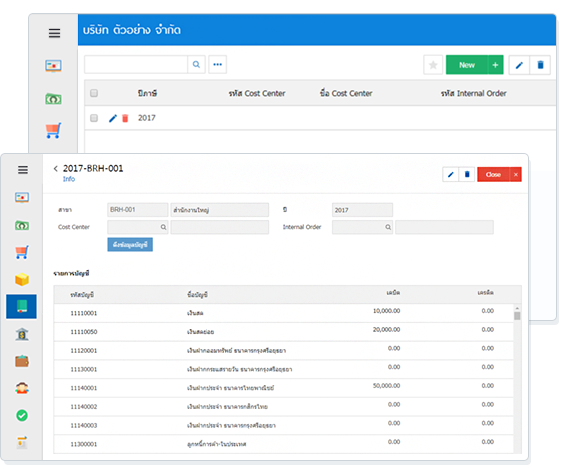Click the X part of the Close button

point(516,175)
